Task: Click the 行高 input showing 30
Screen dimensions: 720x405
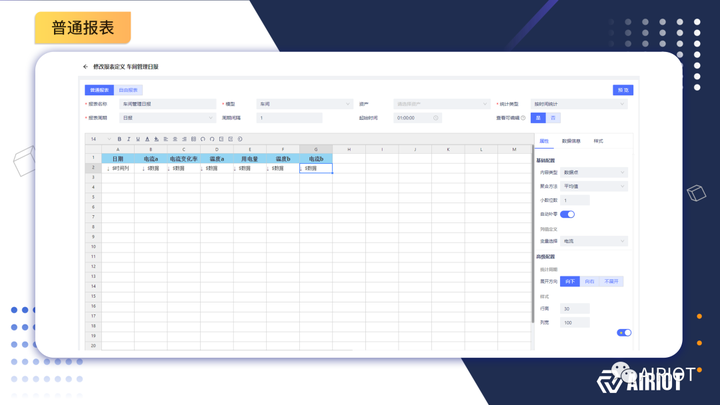Action: (x=575, y=309)
